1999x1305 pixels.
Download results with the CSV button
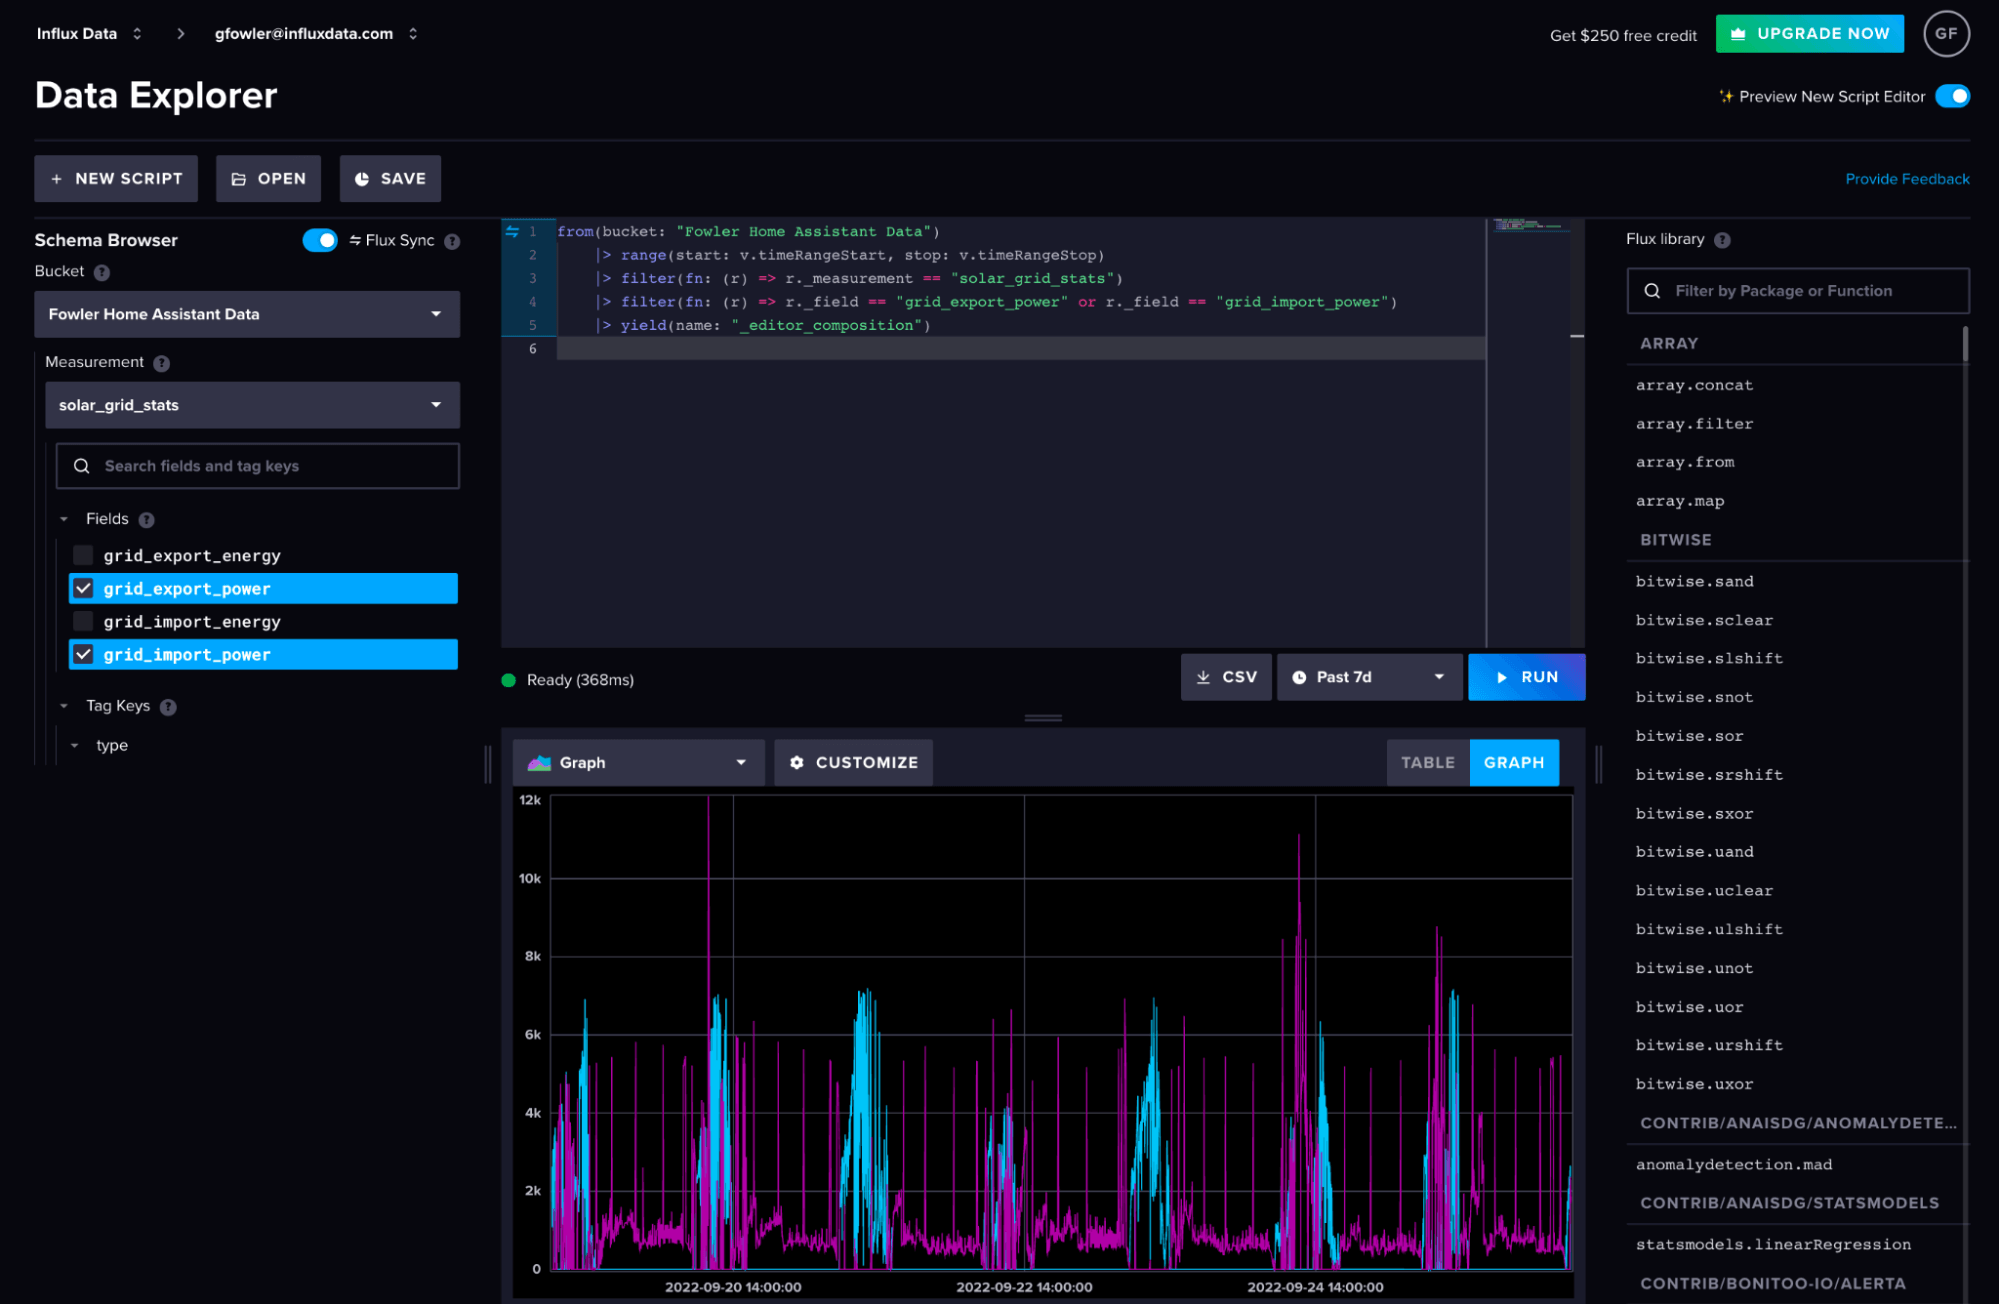(1226, 677)
